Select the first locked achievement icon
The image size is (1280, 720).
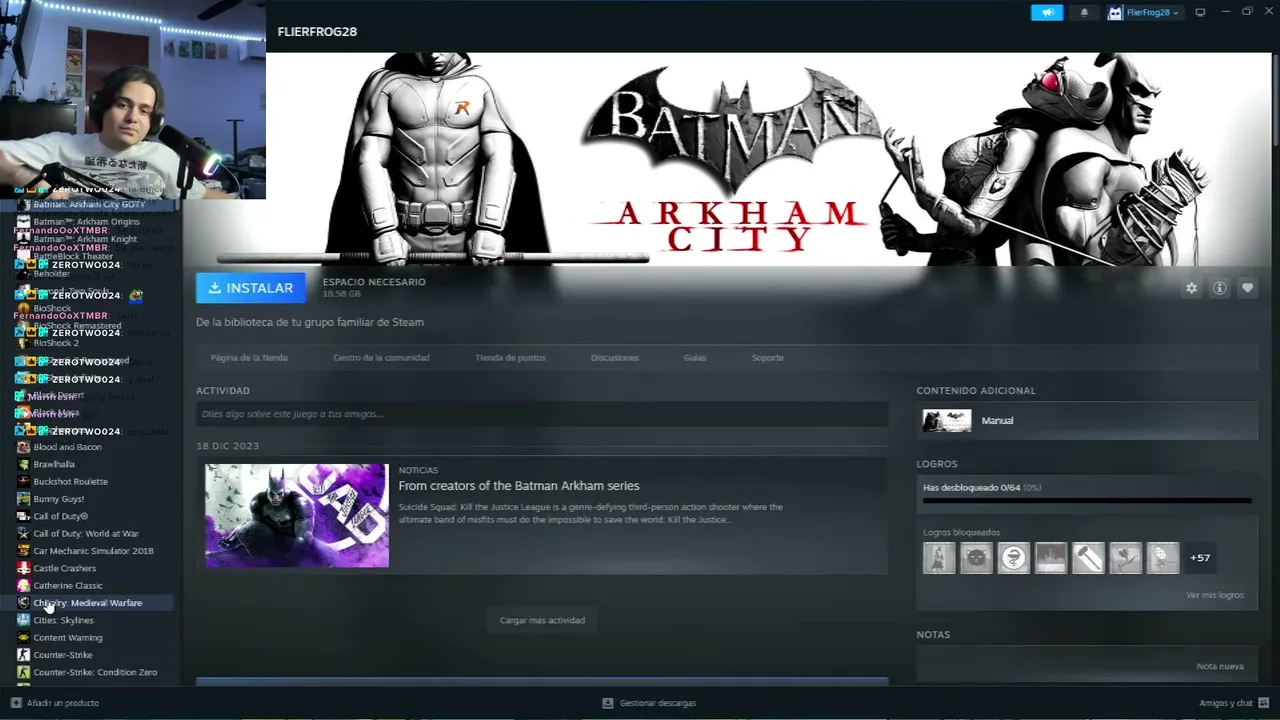(939, 558)
